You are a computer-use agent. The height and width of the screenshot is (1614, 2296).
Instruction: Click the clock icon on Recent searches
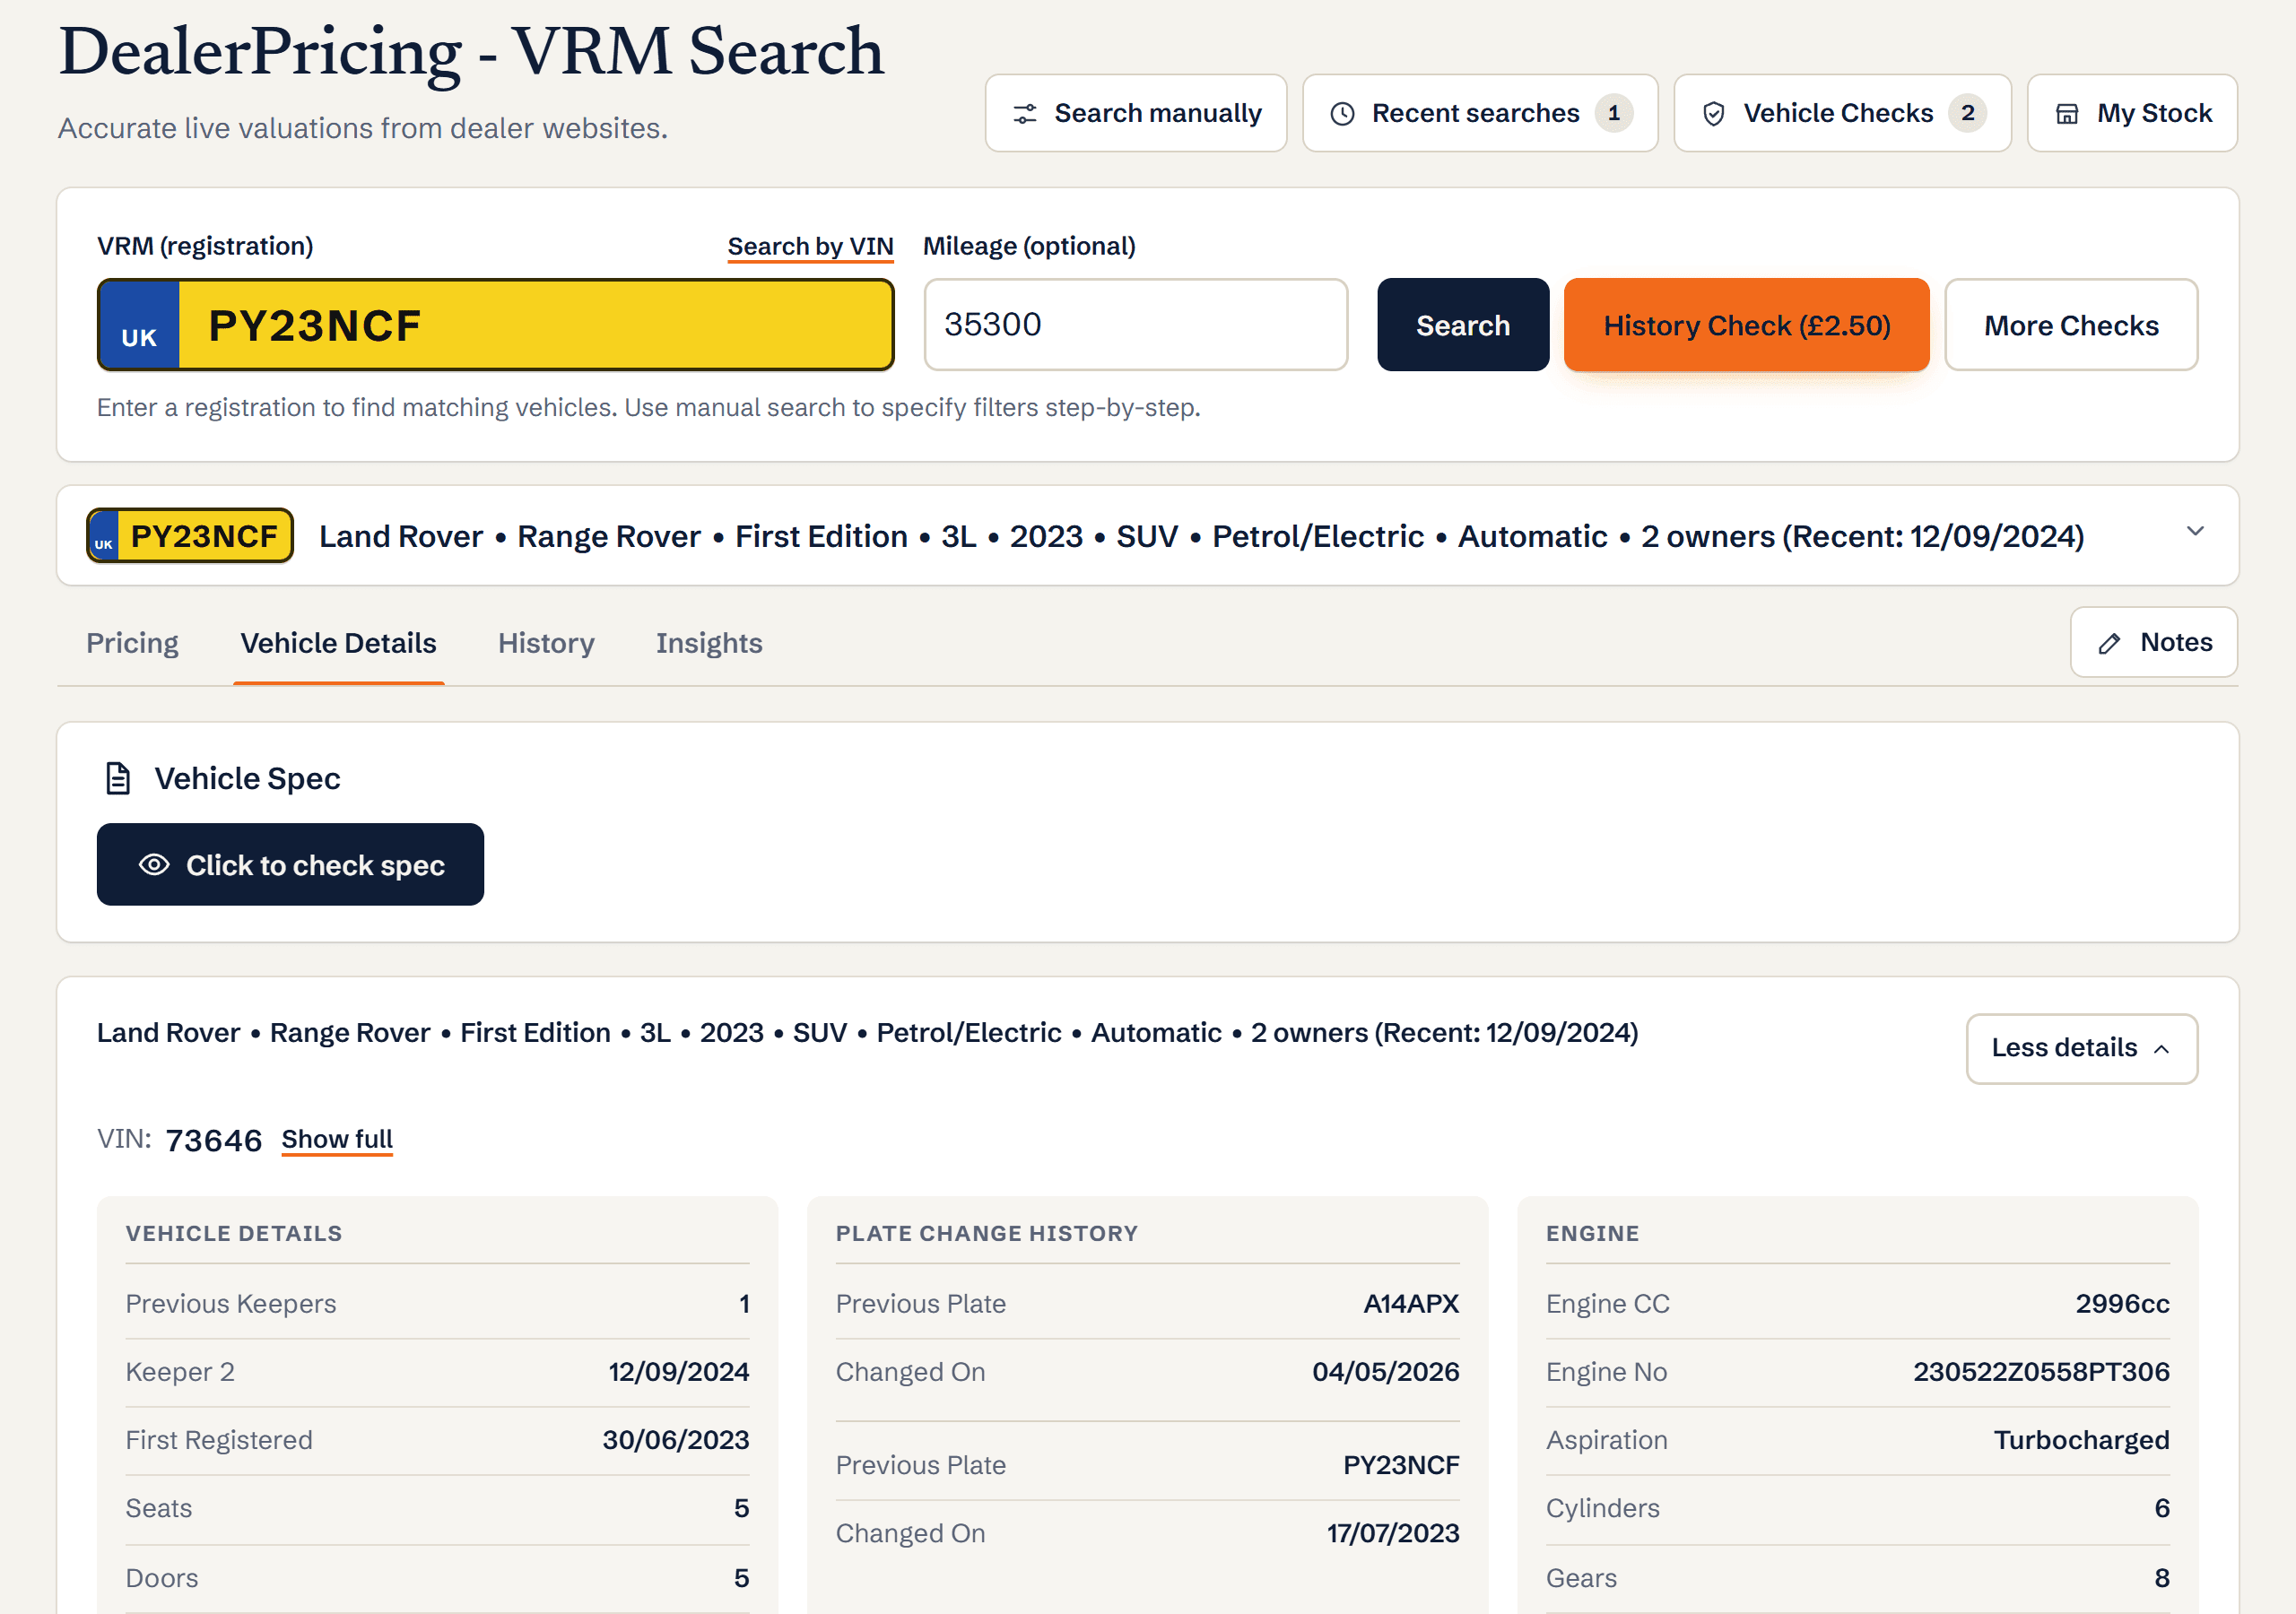pyautogui.click(x=1342, y=114)
